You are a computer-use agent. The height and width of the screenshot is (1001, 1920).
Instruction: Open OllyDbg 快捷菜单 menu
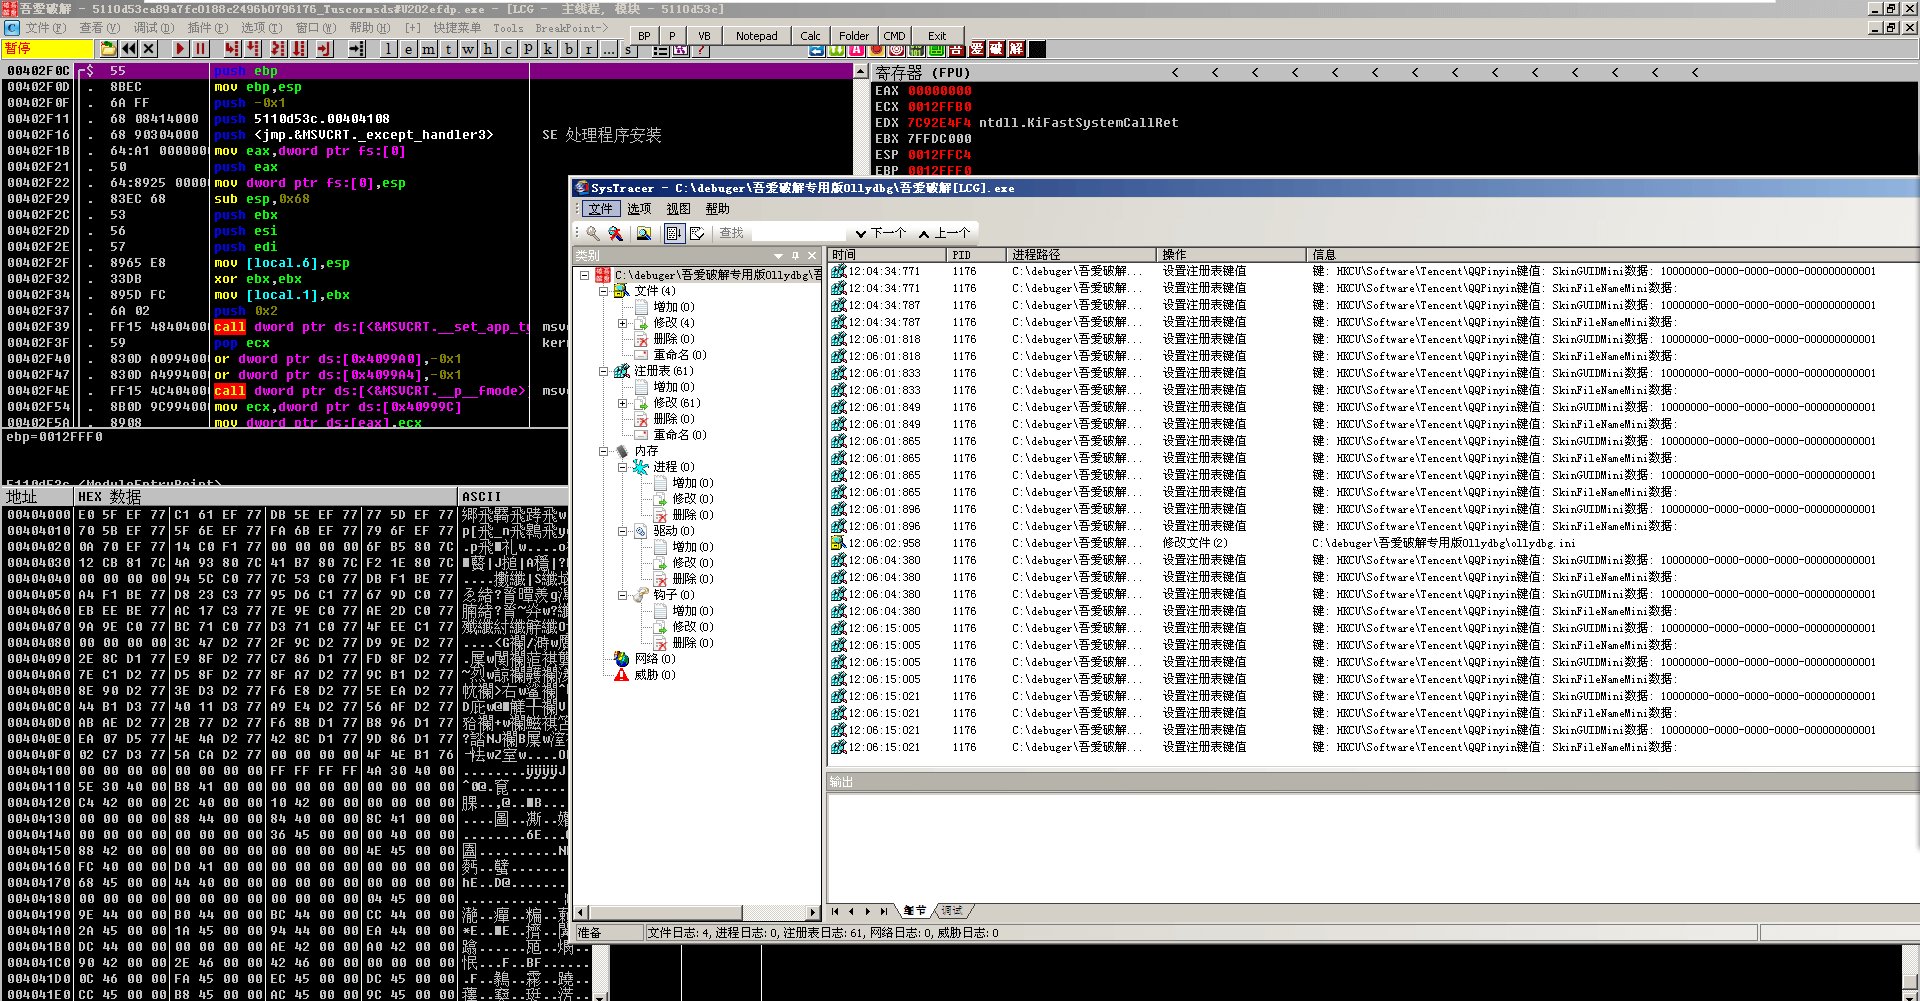[457, 28]
